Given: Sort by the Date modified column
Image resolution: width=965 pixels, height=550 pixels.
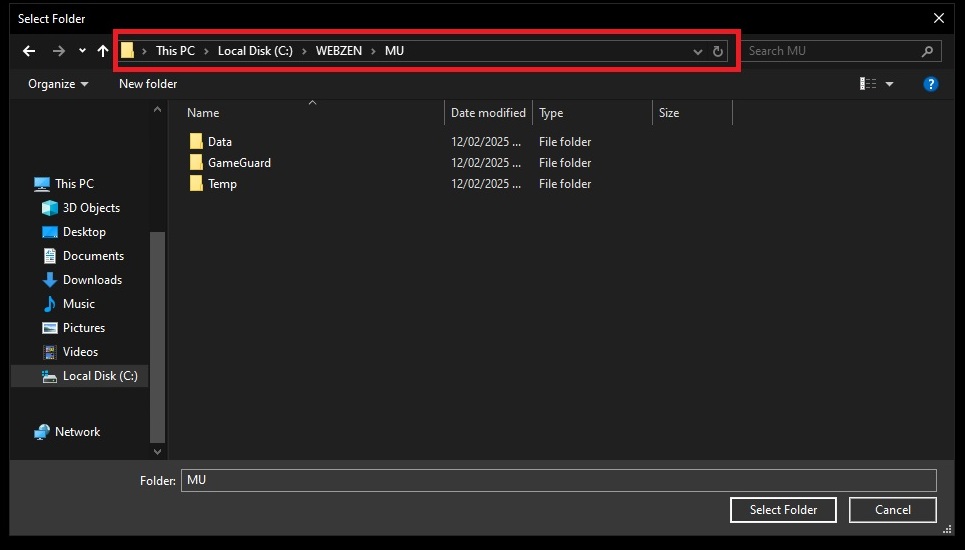Looking at the screenshot, I should [x=488, y=113].
